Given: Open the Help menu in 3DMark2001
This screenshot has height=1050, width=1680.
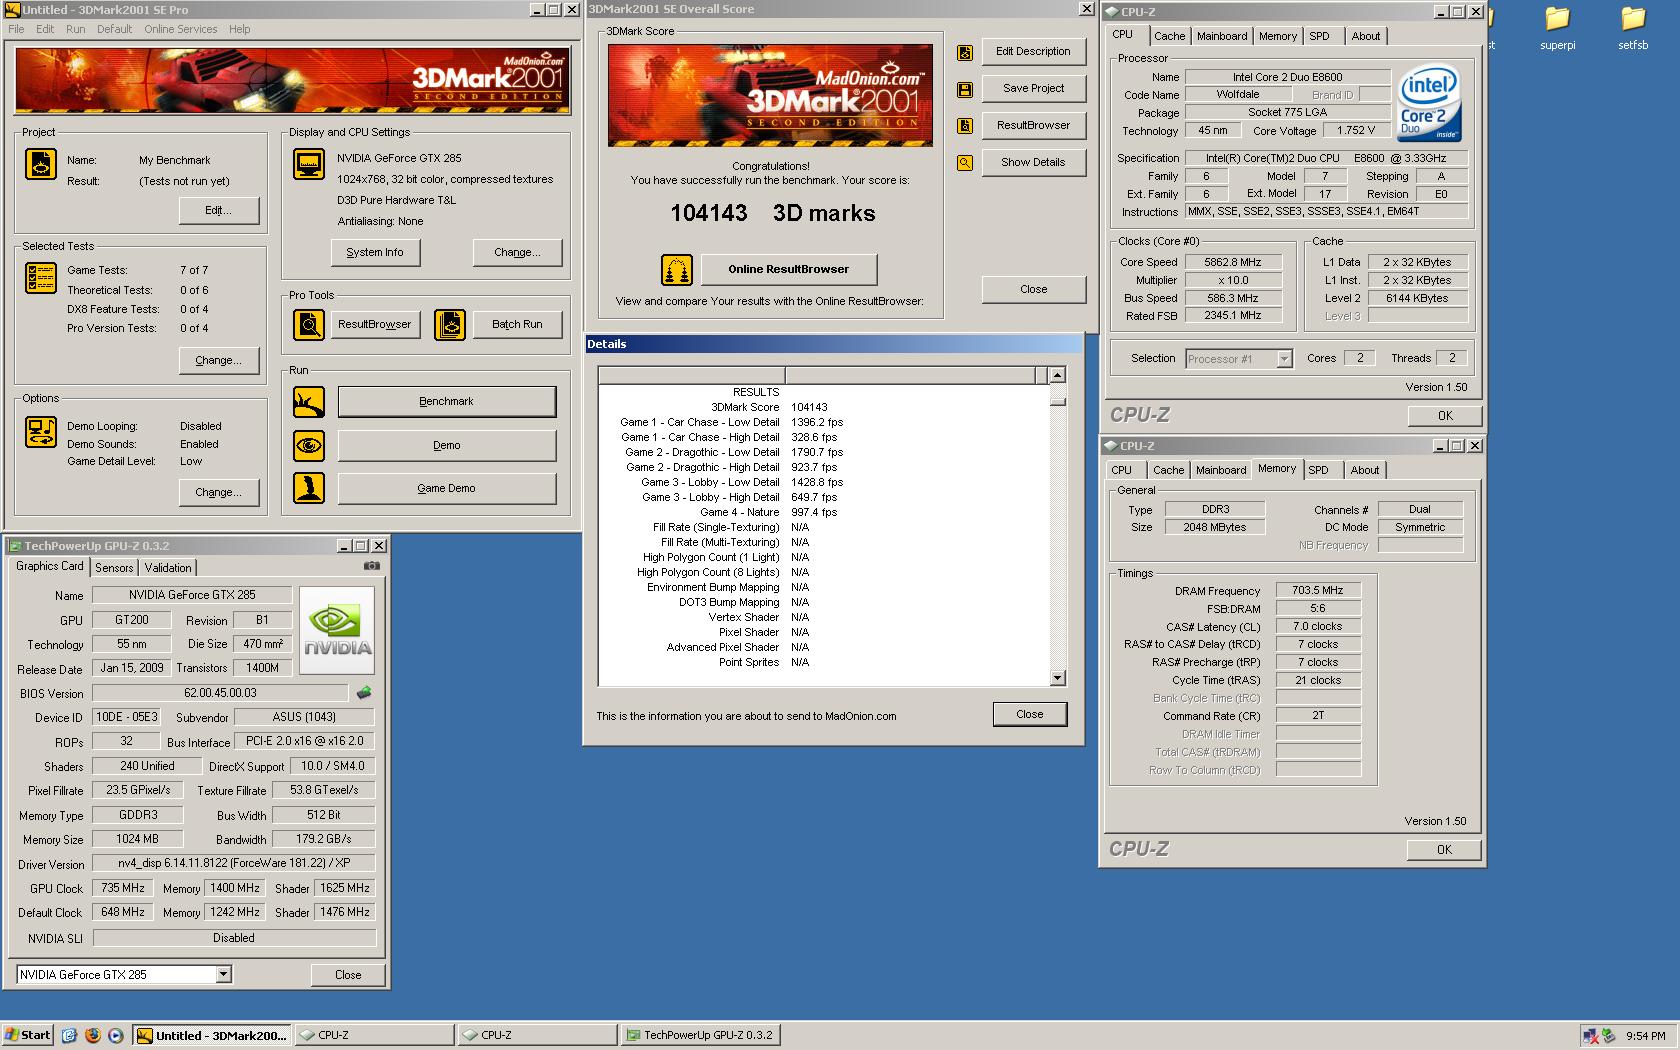Looking at the screenshot, I should (x=239, y=29).
